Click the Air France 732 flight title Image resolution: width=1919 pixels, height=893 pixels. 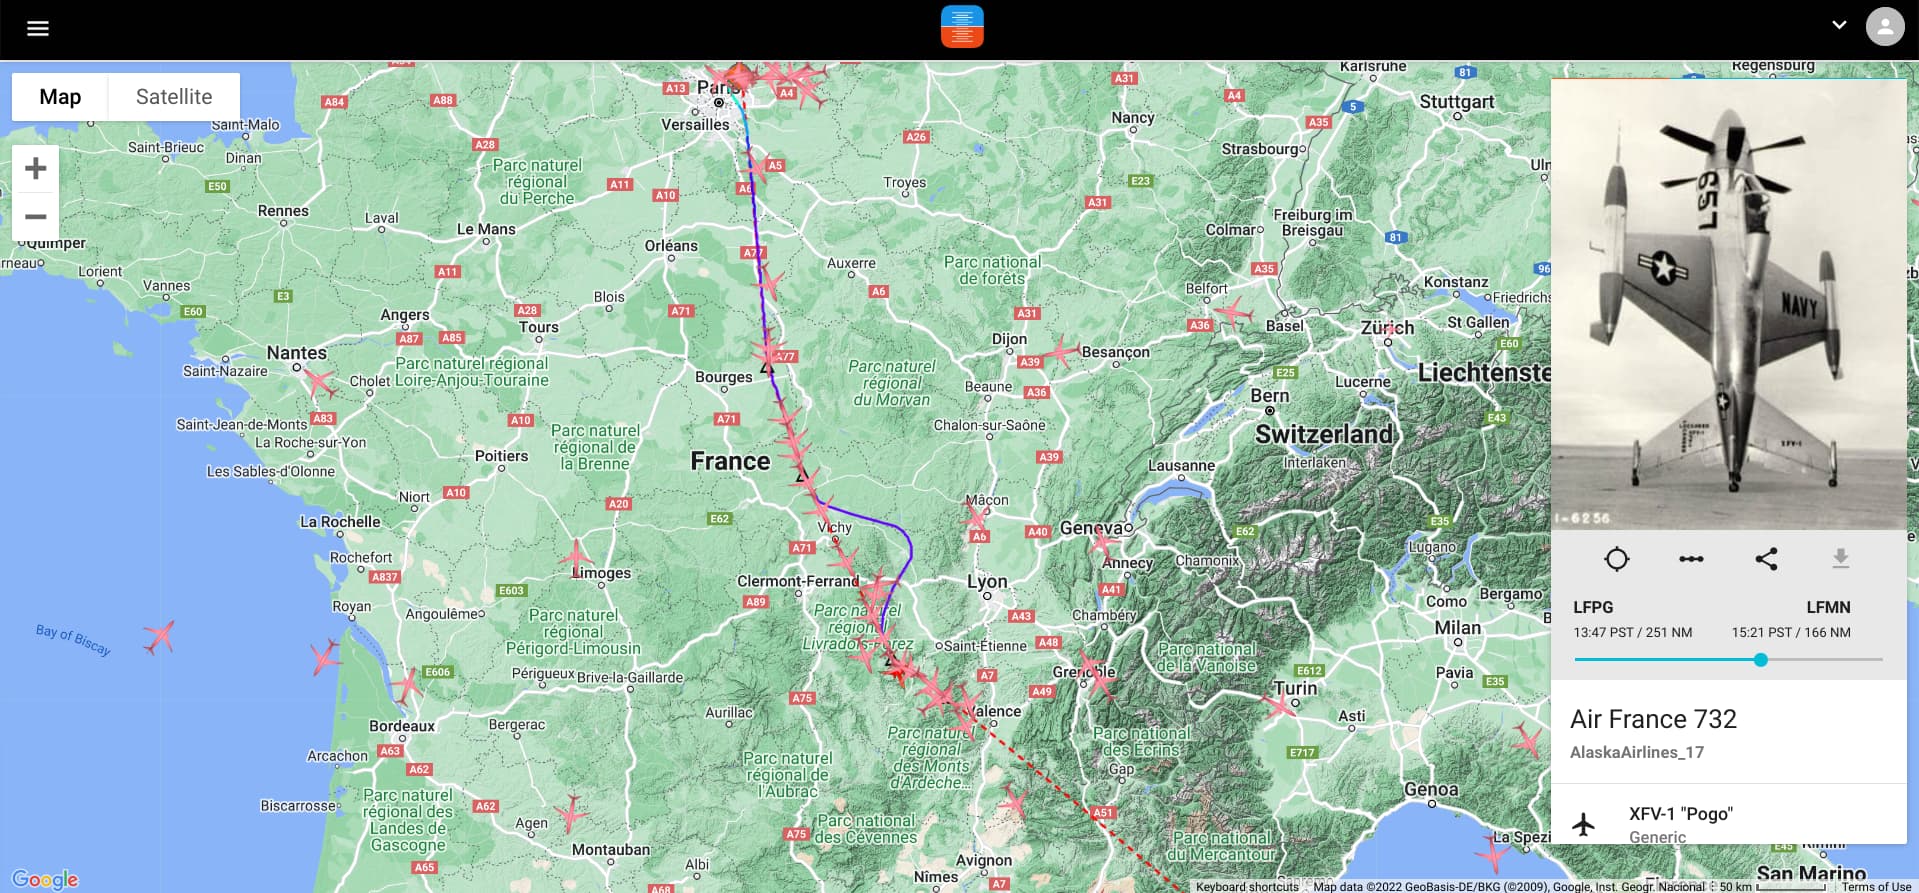point(1653,719)
